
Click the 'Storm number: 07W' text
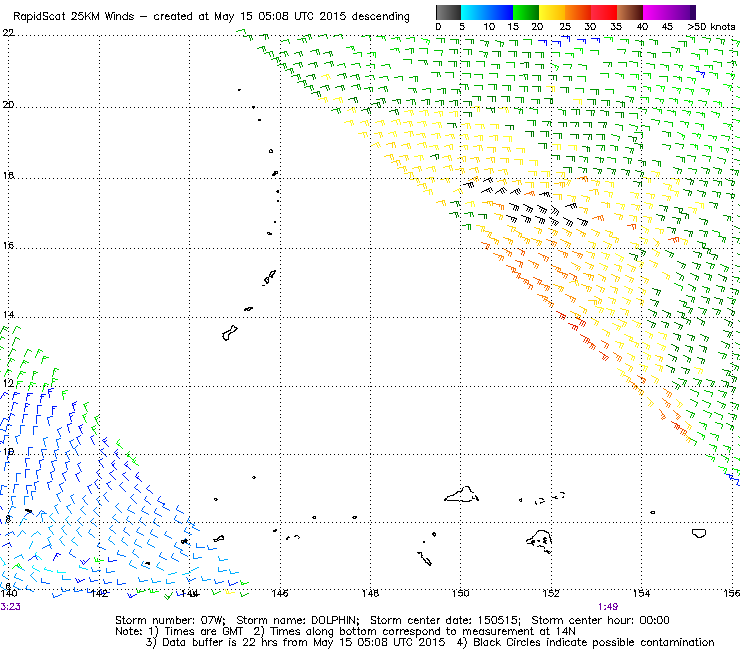pyautogui.click(x=170, y=620)
